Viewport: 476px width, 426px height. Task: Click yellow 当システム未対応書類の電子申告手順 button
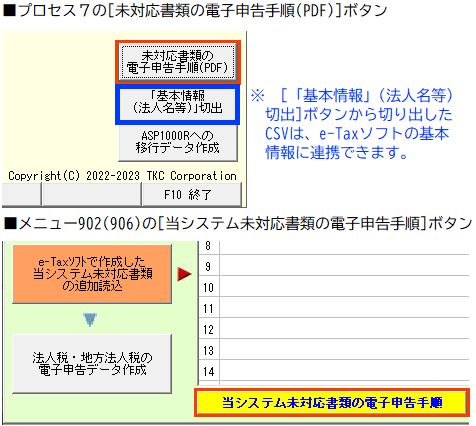tap(332, 403)
